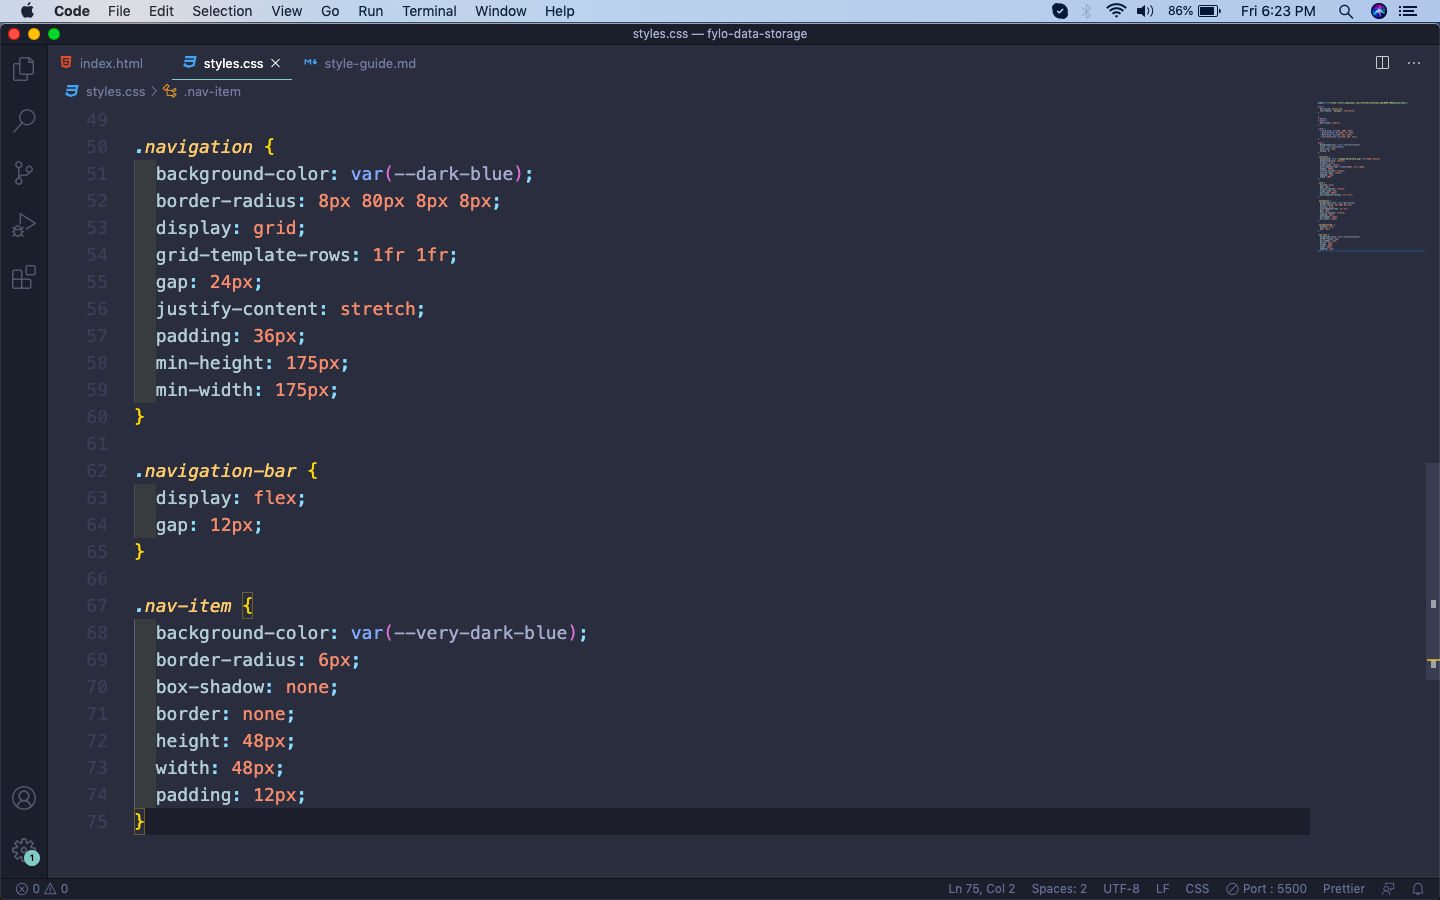The width and height of the screenshot is (1440, 900).
Task: Click line number 56 in the gutter
Action: pyautogui.click(x=97, y=309)
